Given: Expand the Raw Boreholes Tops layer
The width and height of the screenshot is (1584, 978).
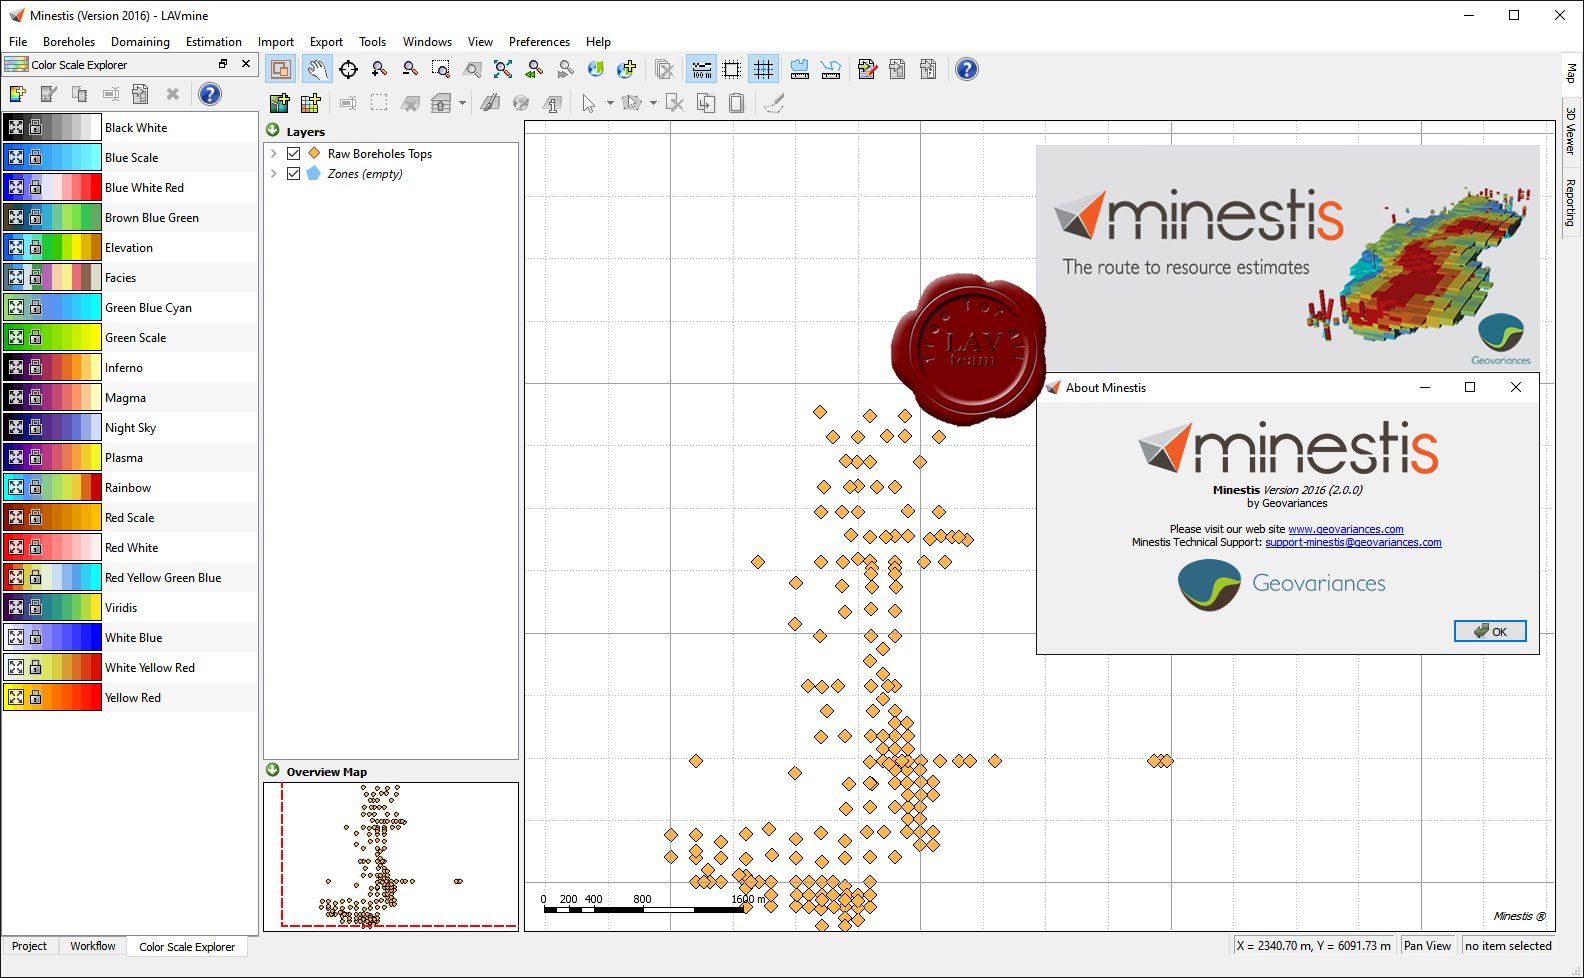Looking at the screenshot, I should (x=274, y=154).
